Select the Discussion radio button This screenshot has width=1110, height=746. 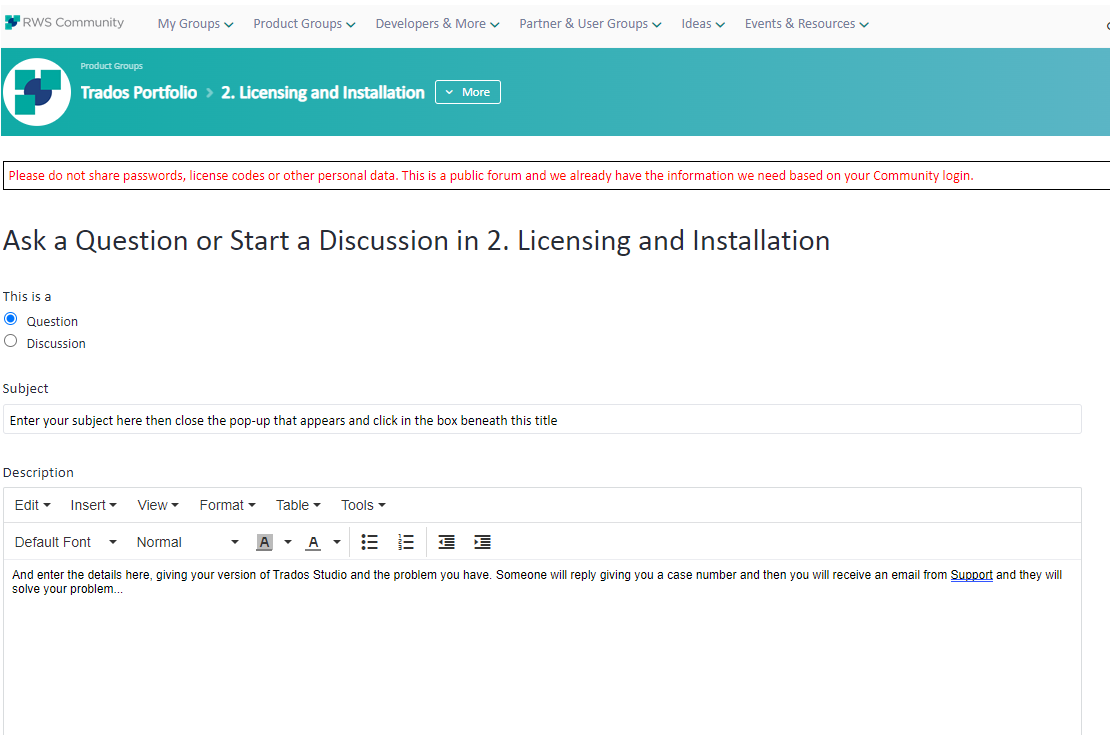(10, 340)
